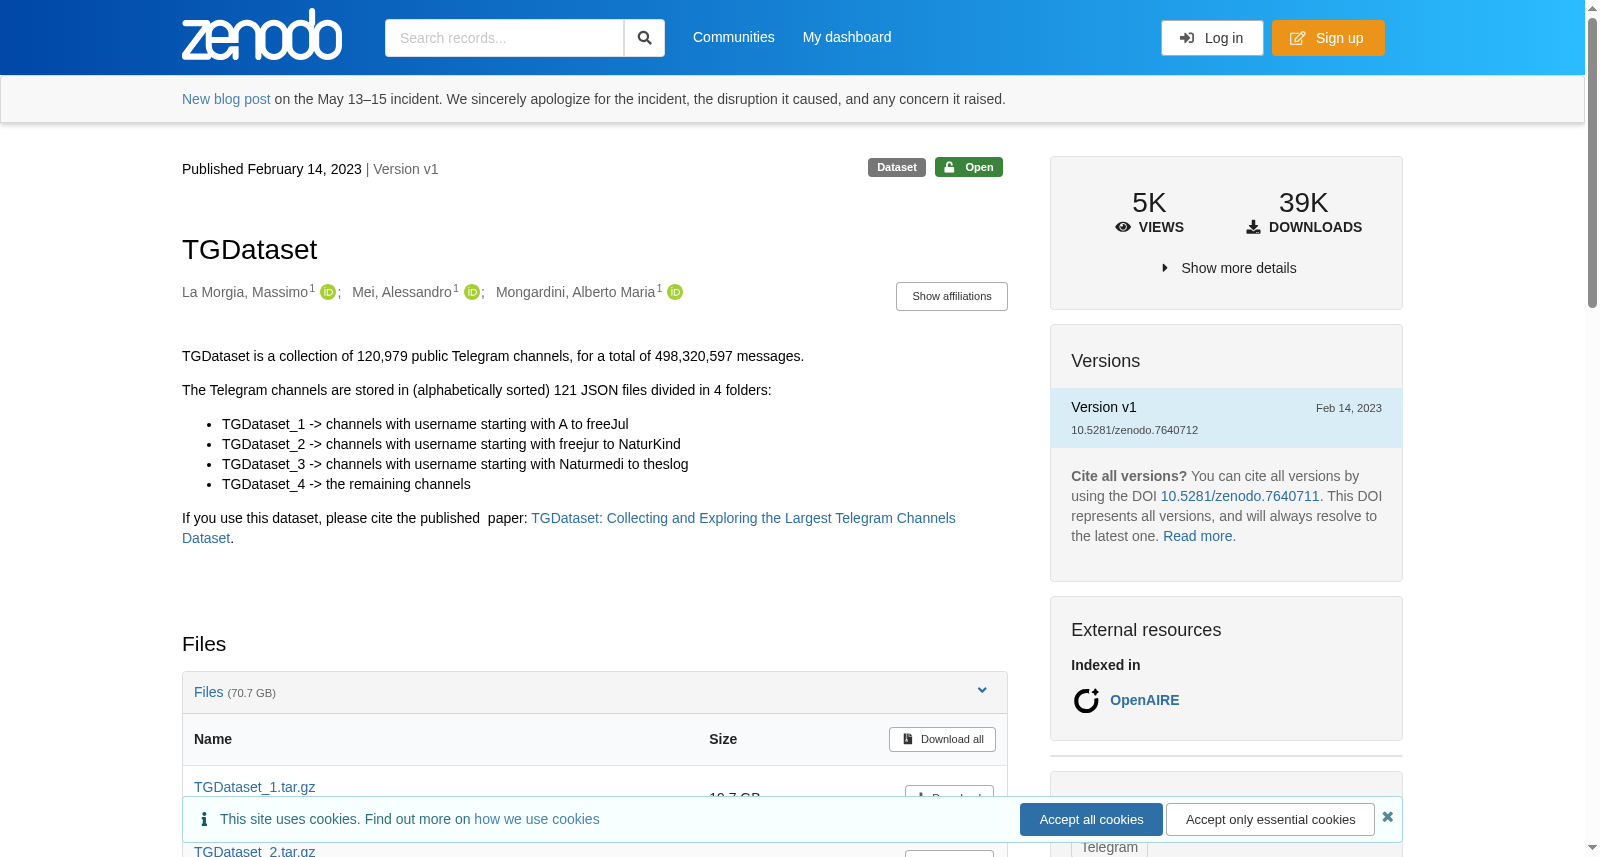This screenshot has height=857, width=1600.
Task: Open TGDataset_1.tar.gz file link
Action: click(x=255, y=787)
